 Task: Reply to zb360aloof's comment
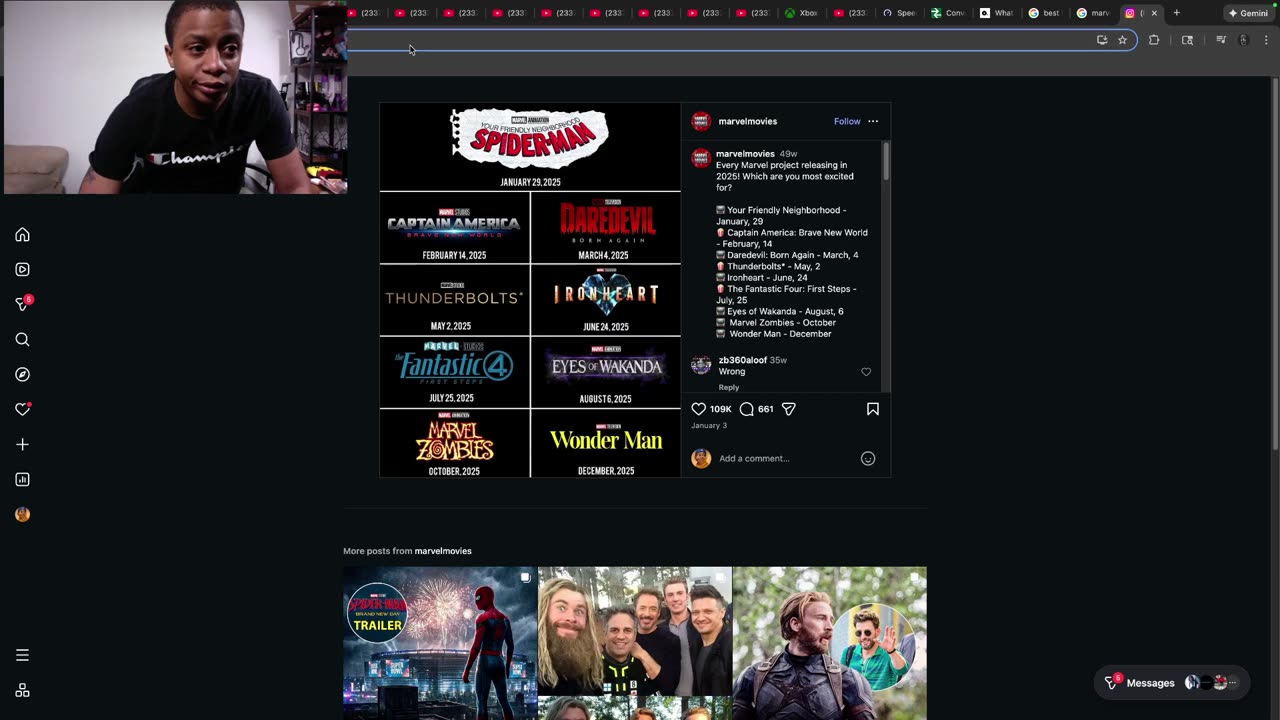coord(729,387)
